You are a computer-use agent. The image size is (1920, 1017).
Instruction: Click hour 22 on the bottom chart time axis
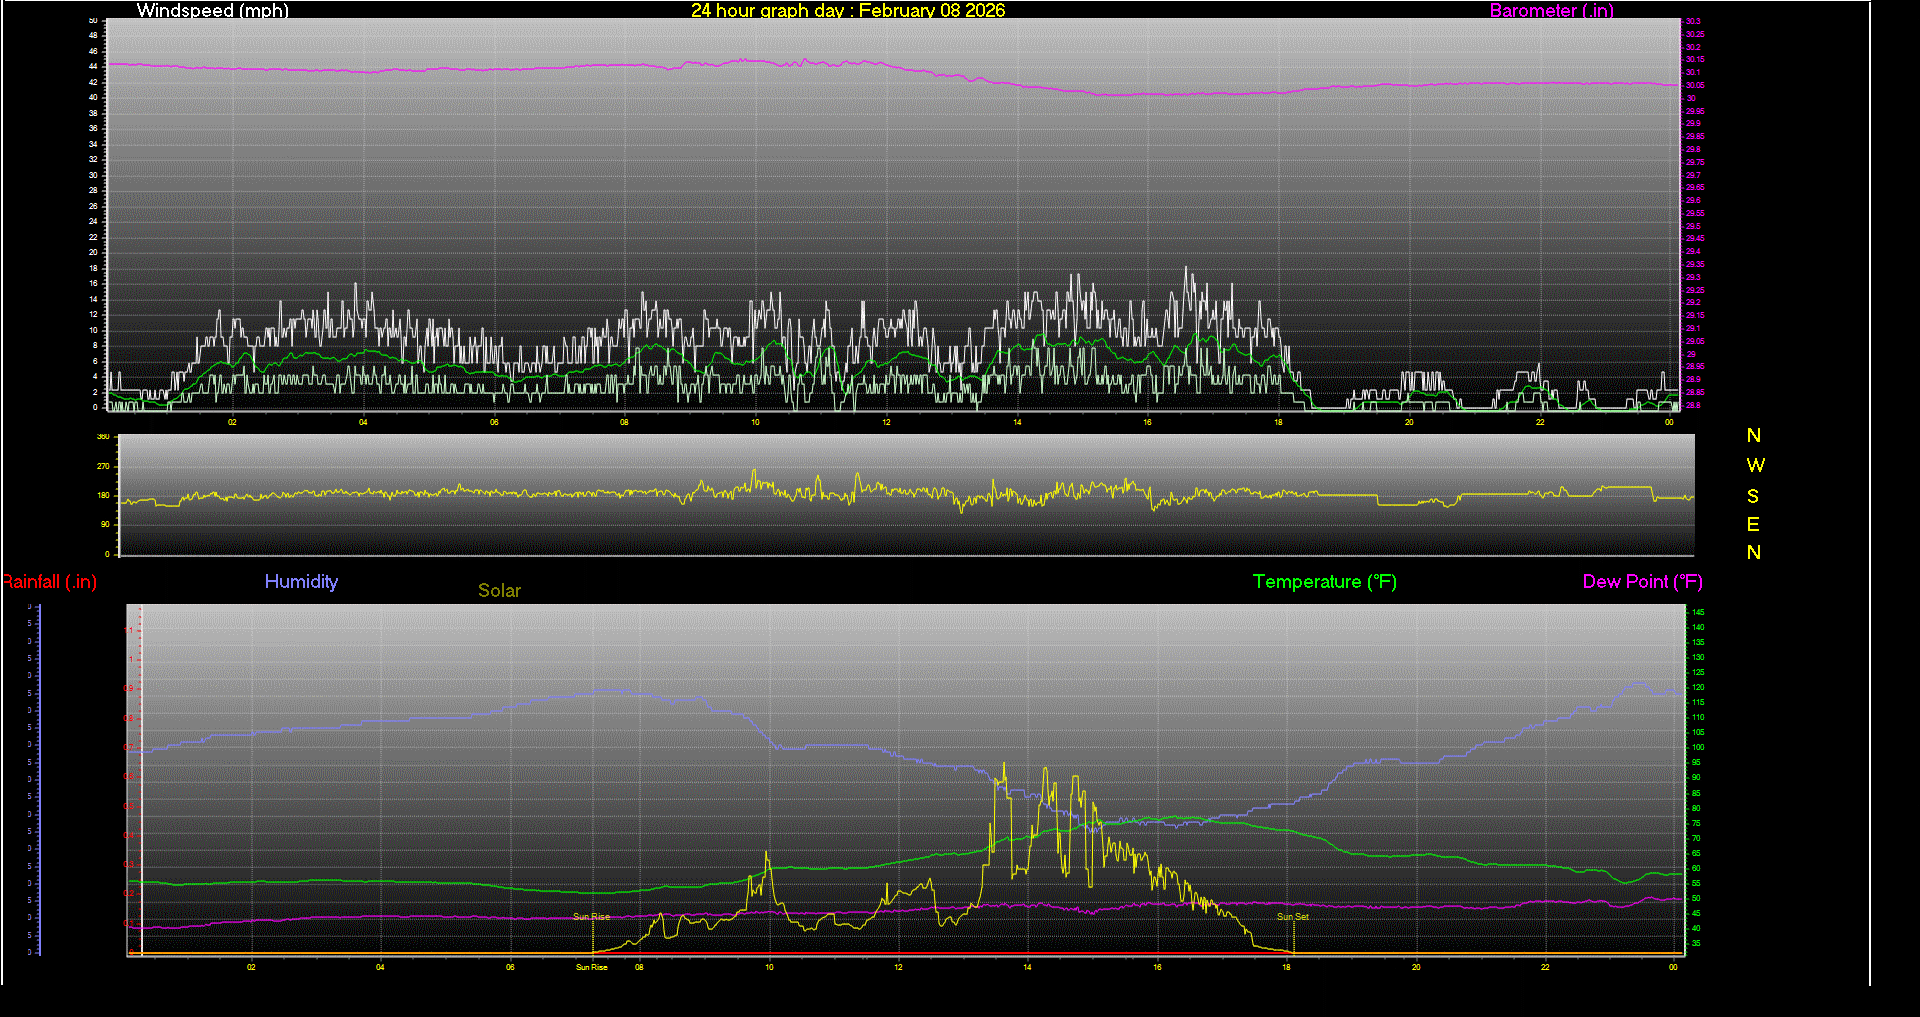point(1545,967)
